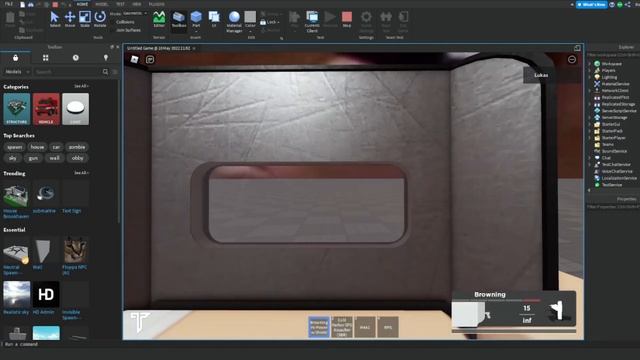Open Game Settings gear

(x=366, y=21)
